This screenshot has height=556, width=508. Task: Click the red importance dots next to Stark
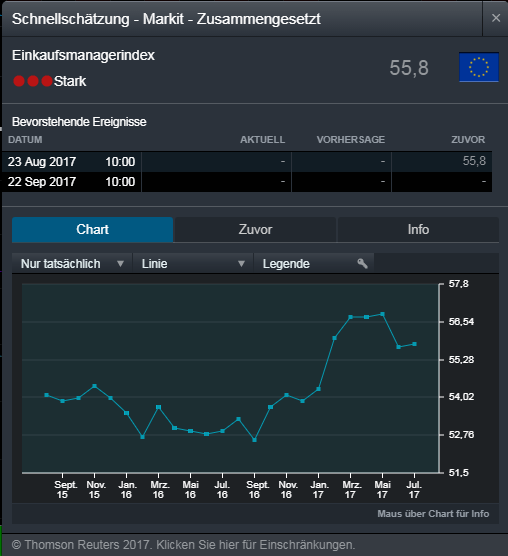click(x=33, y=81)
